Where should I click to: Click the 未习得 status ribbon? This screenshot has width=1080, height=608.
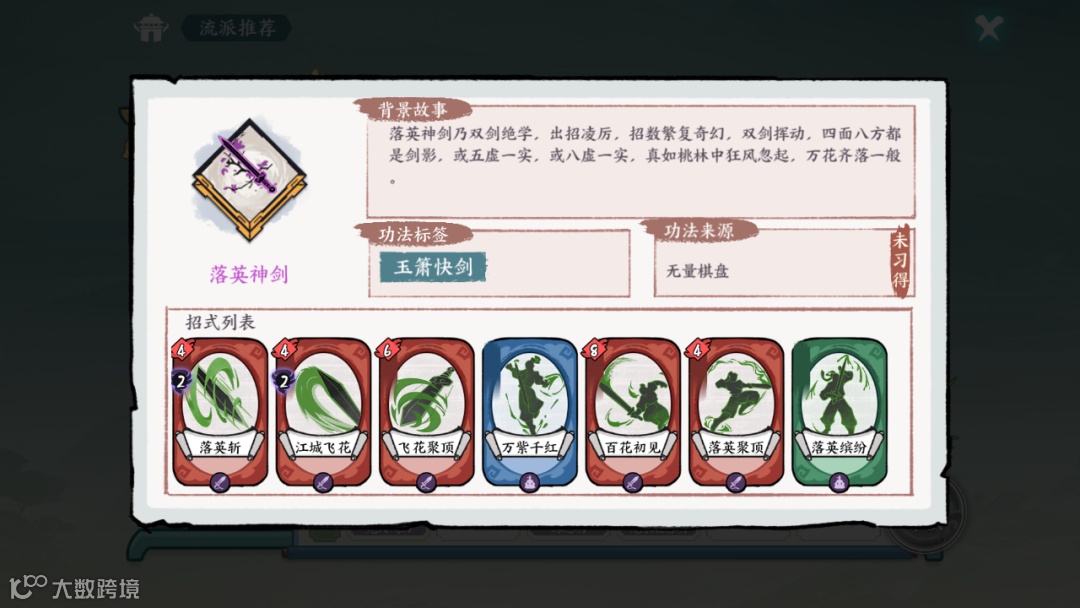click(x=900, y=261)
